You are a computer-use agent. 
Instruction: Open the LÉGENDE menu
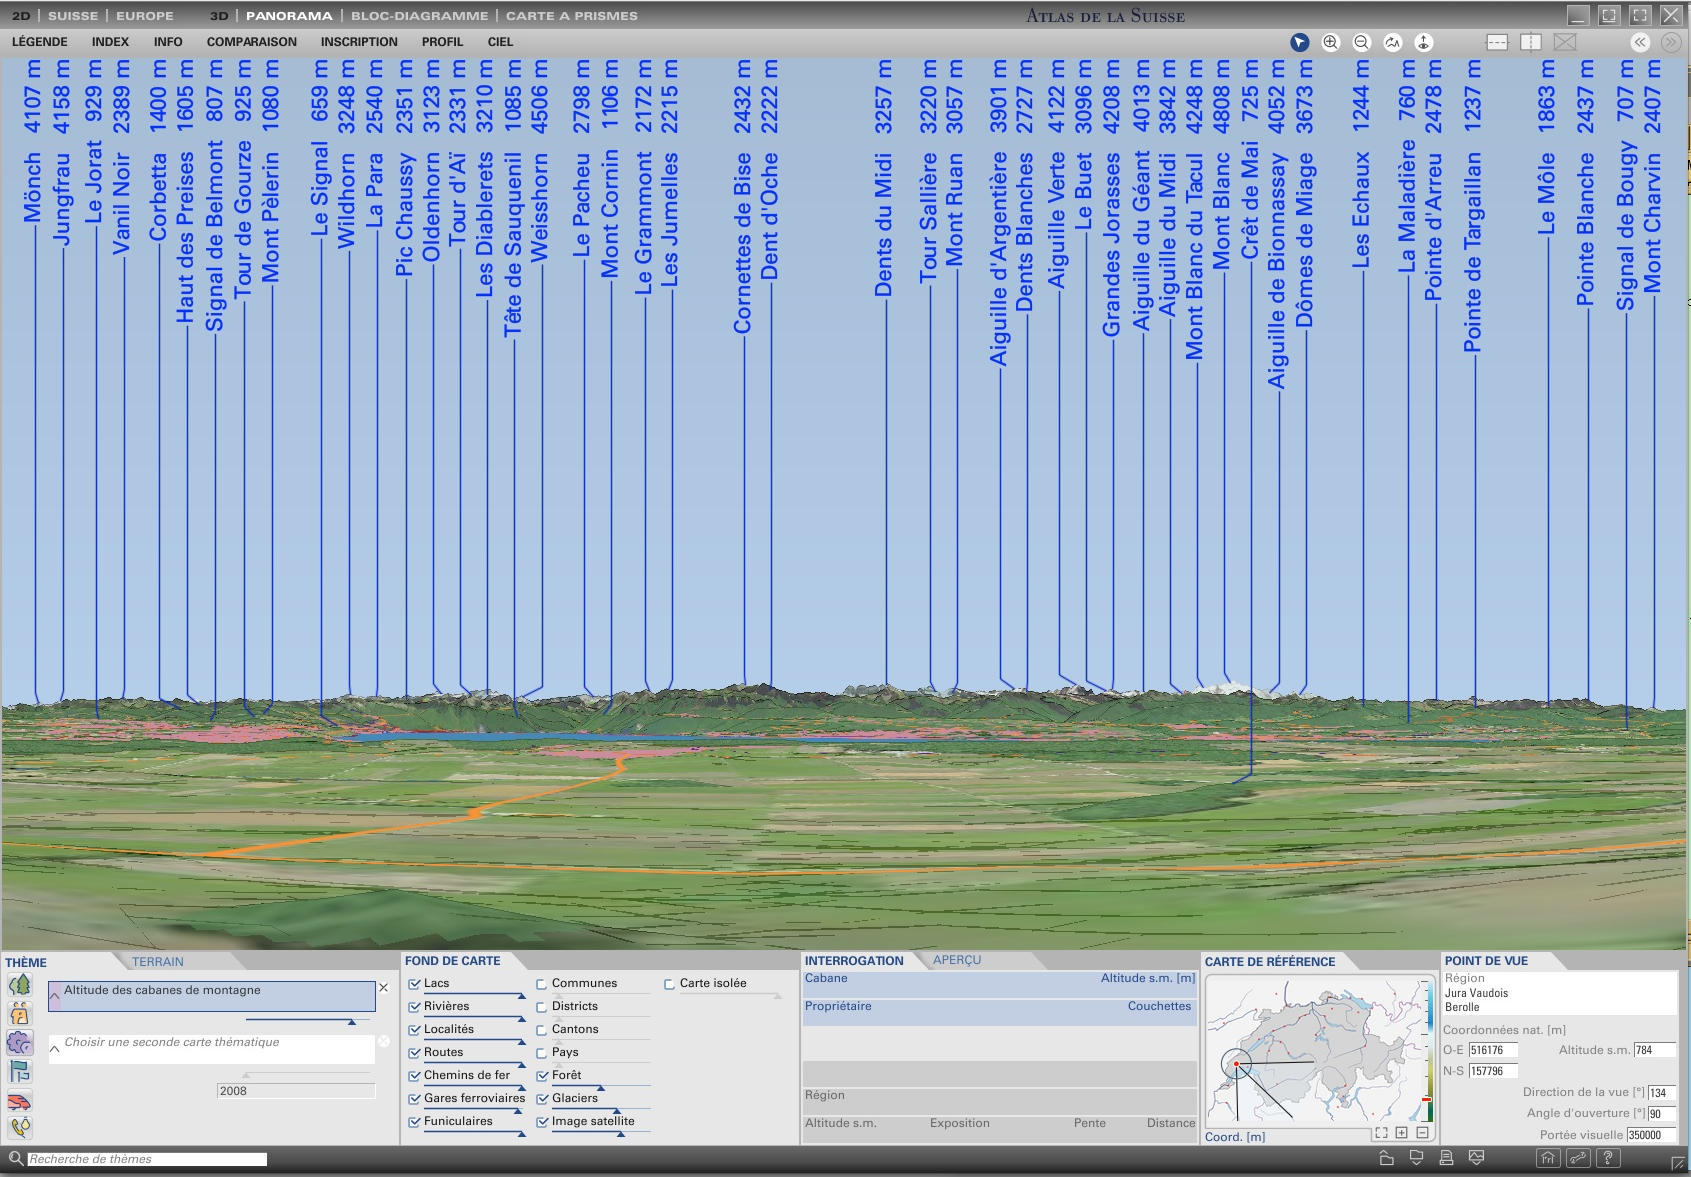(x=40, y=42)
